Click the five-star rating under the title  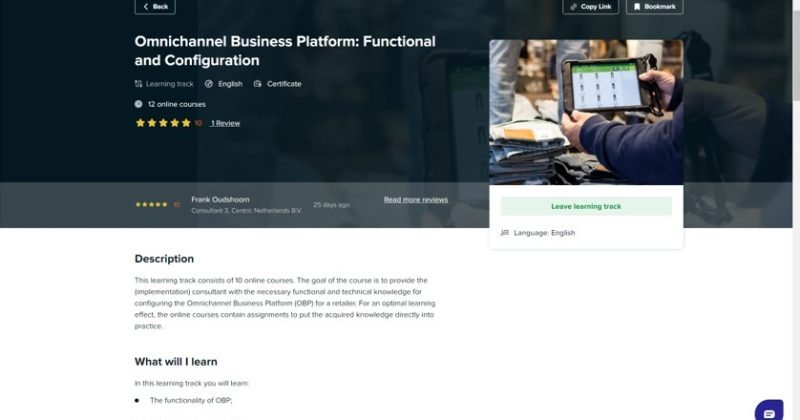pyautogui.click(x=163, y=123)
